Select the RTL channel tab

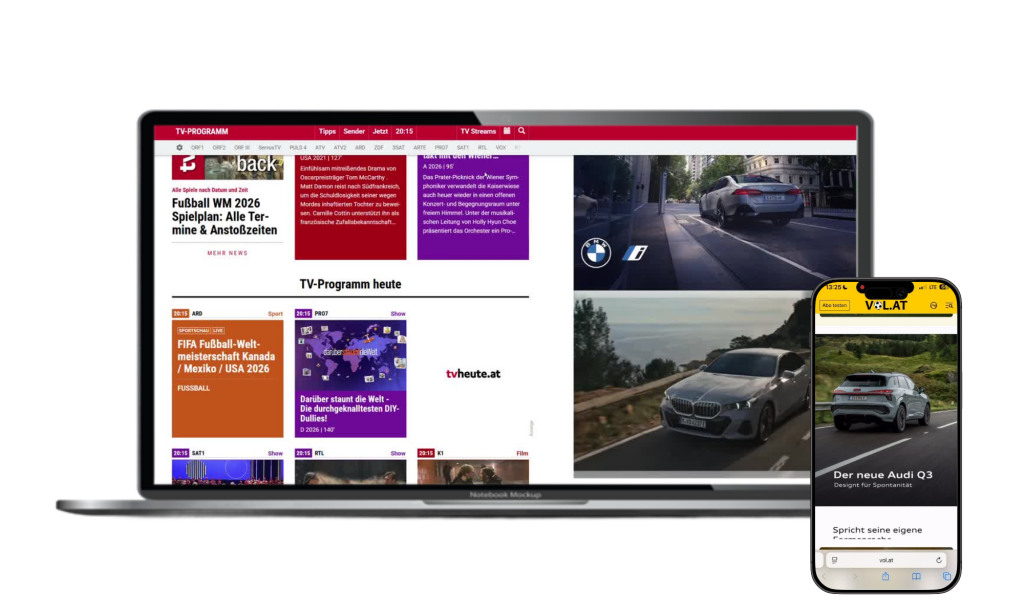tap(482, 148)
